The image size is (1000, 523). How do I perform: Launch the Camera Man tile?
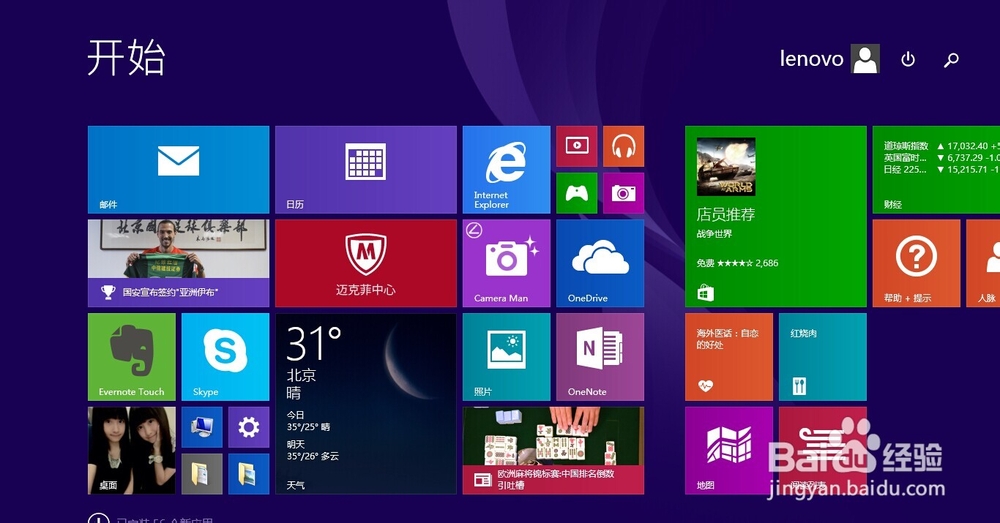point(506,263)
